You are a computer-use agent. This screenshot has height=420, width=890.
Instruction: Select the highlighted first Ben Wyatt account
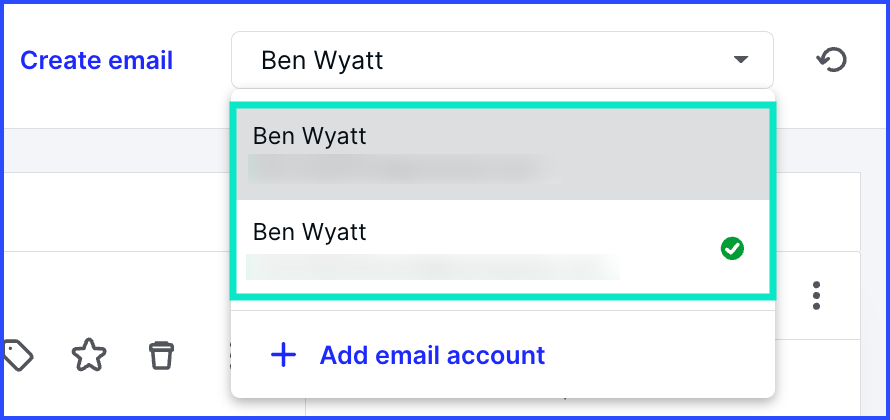coord(502,154)
